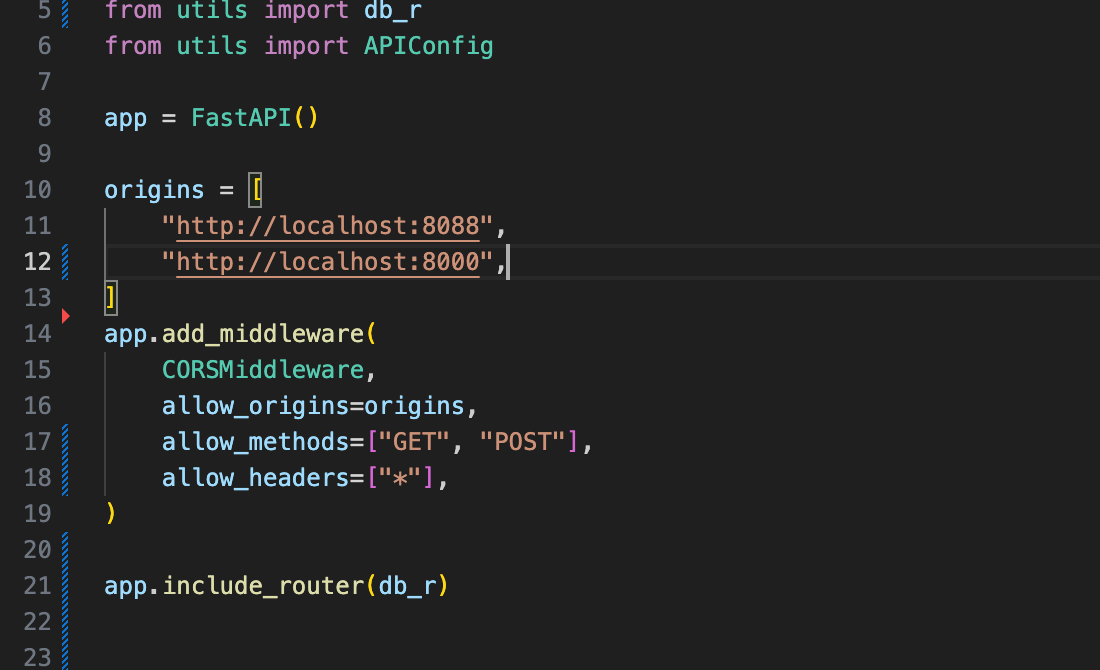Click allow_methods parameter
Viewport: 1100px width, 670px height.
click(x=256, y=441)
